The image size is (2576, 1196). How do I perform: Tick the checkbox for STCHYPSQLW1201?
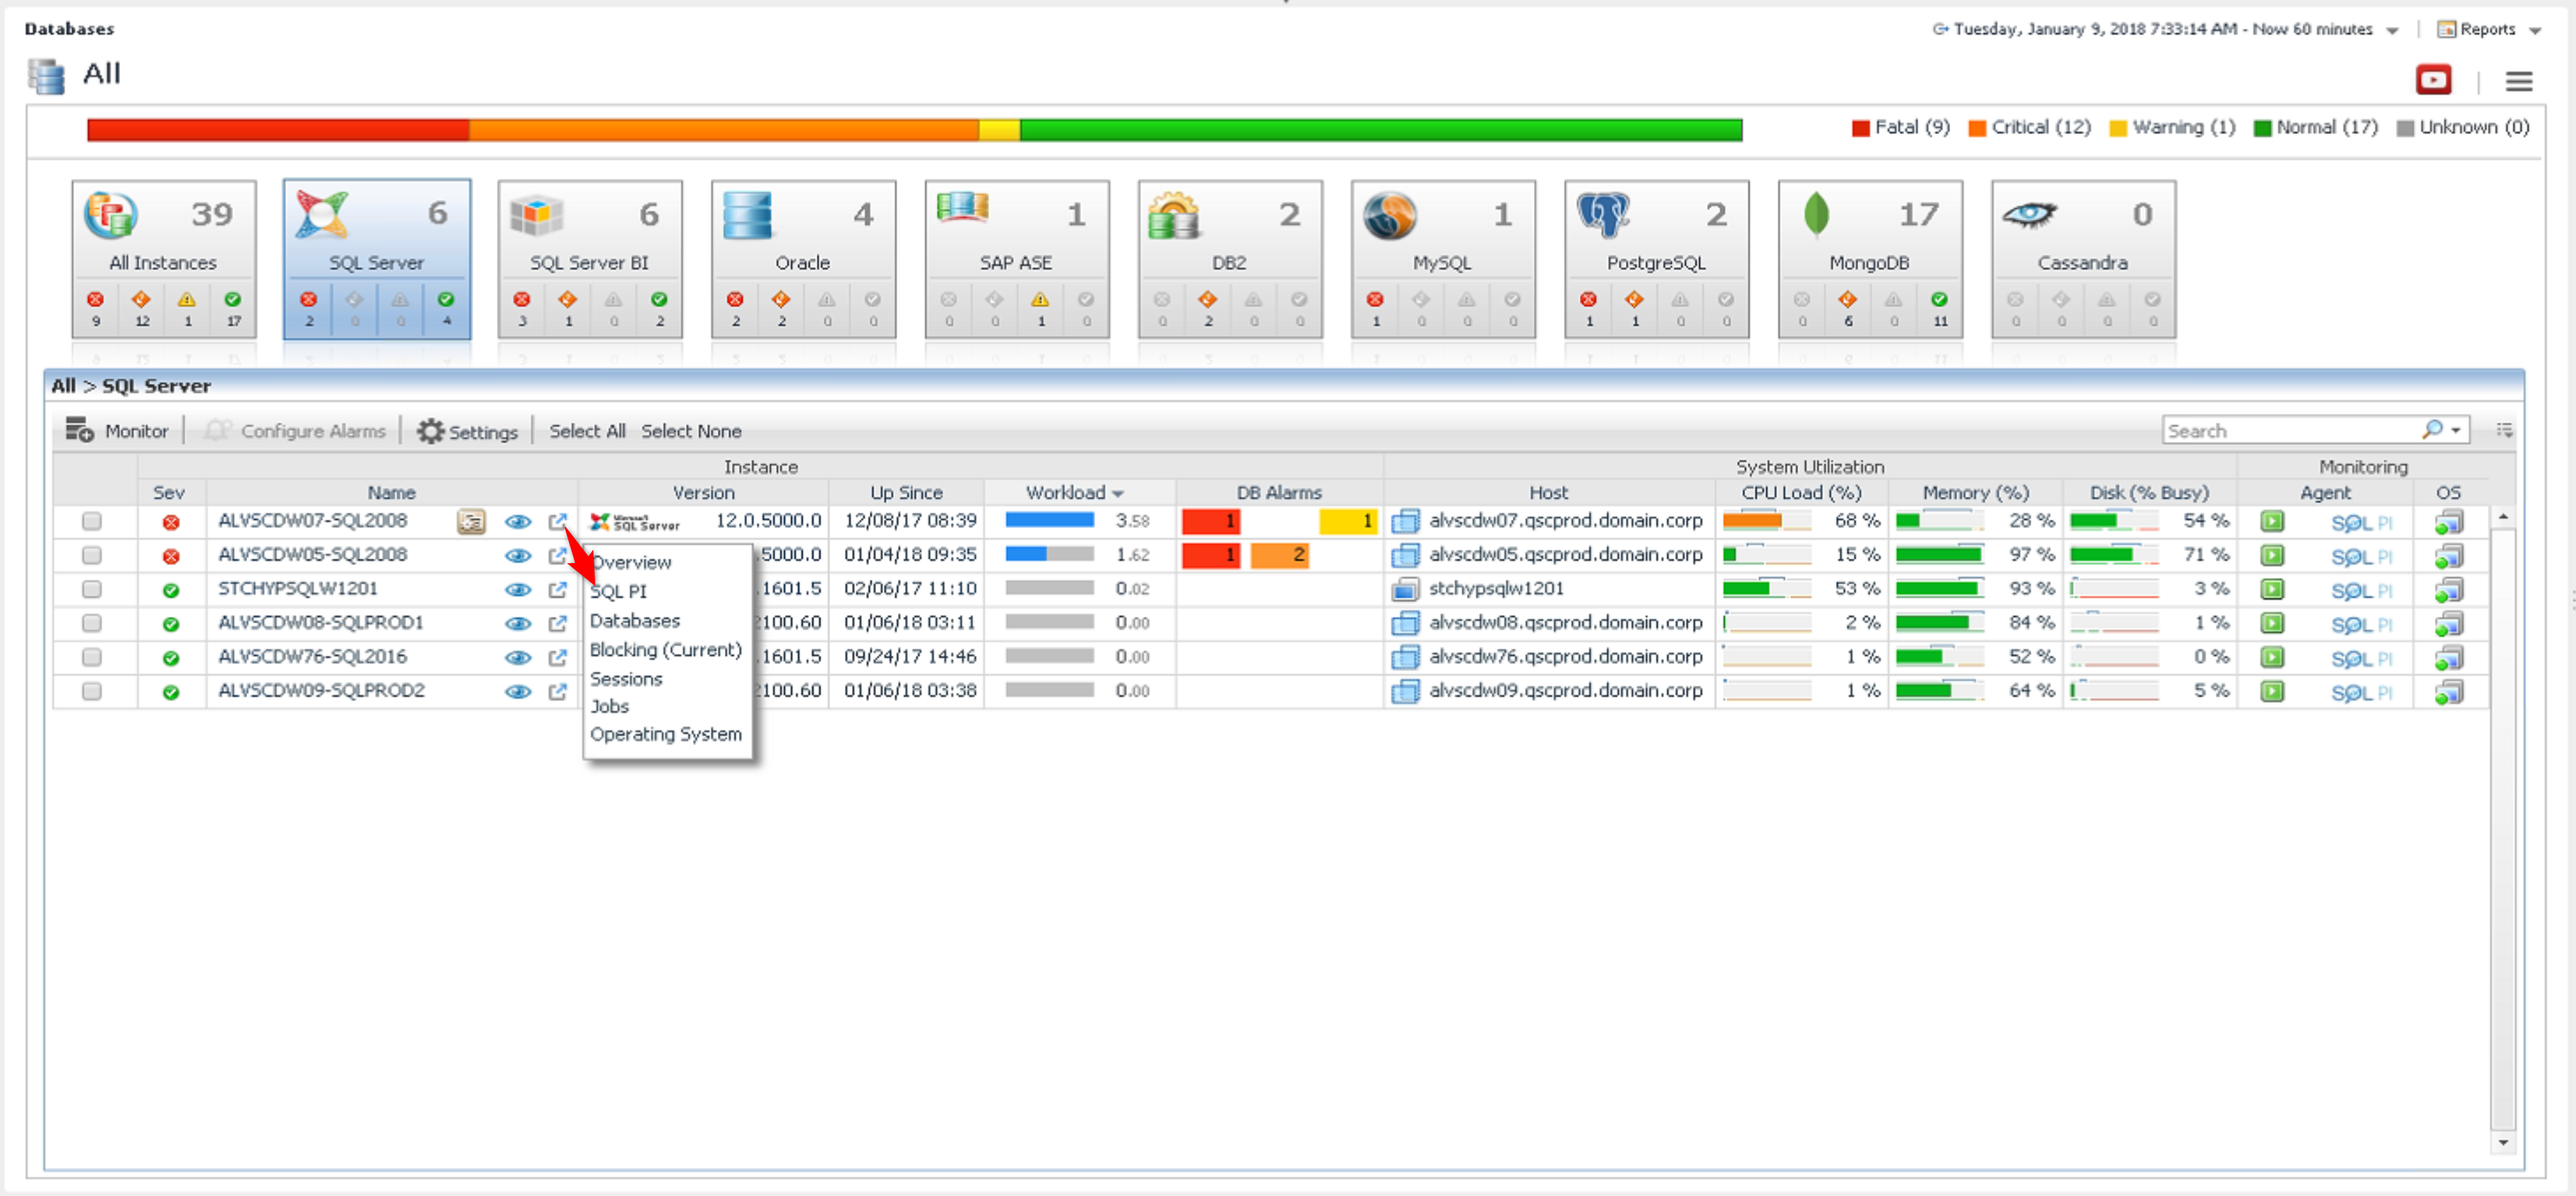[x=92, y=589]
